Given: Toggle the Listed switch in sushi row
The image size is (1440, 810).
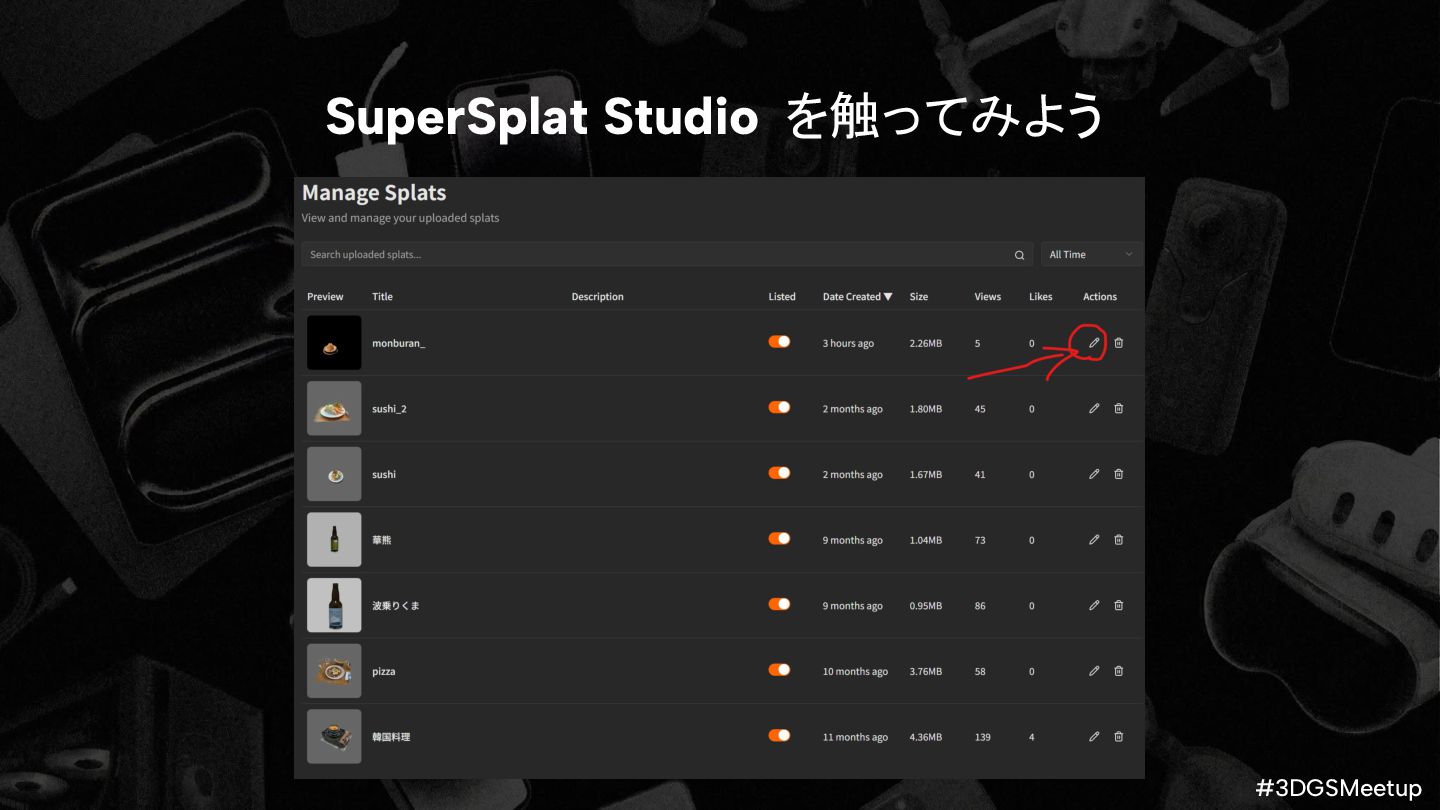Looking at the screenshot, I should tap(779, 473).
